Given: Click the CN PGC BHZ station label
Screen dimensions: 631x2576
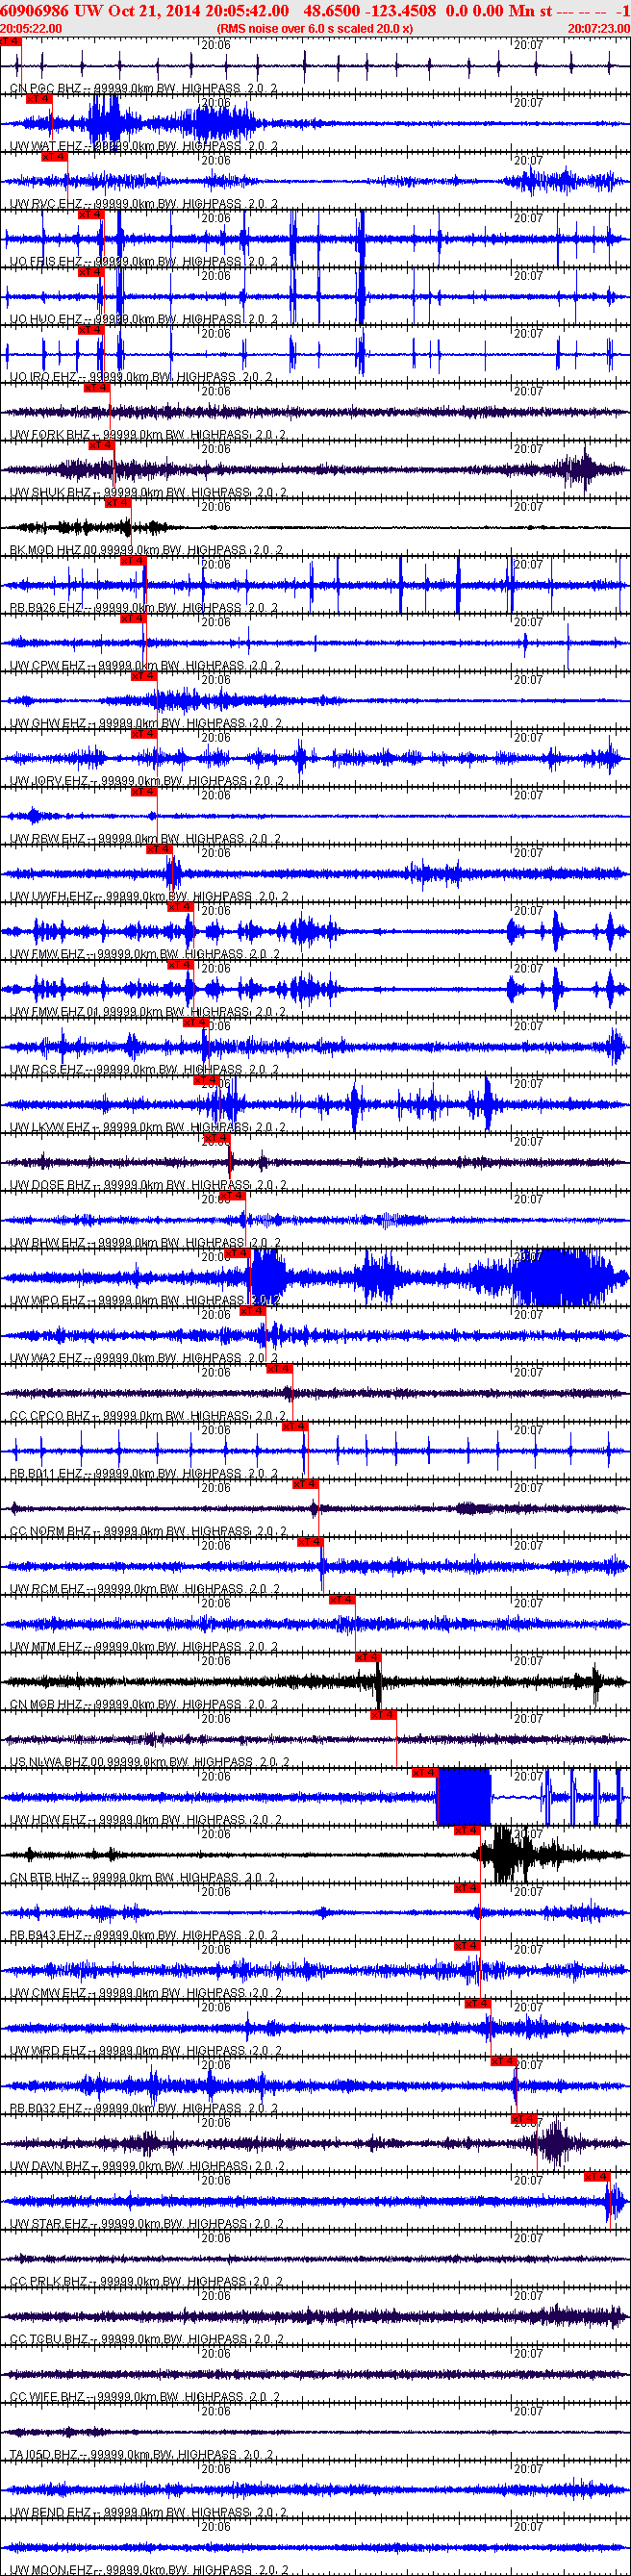Looking at the screenshot, I should point(46,89).
